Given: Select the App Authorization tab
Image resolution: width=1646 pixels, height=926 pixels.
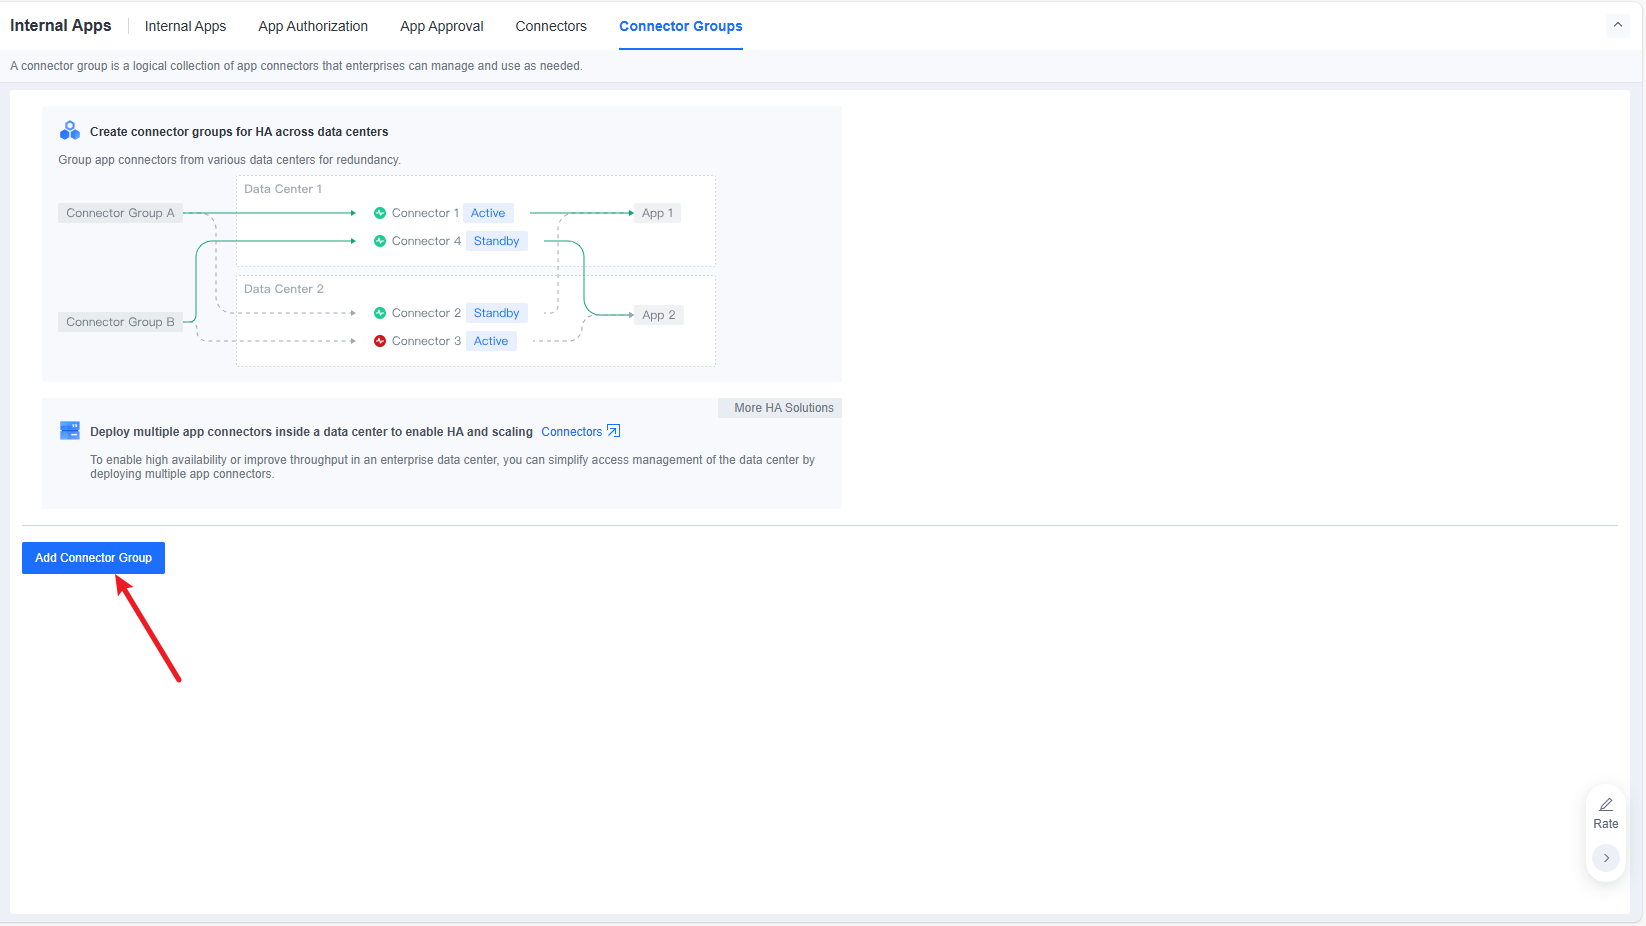Looking at the screenshot, I should click(x=313, y=26).
